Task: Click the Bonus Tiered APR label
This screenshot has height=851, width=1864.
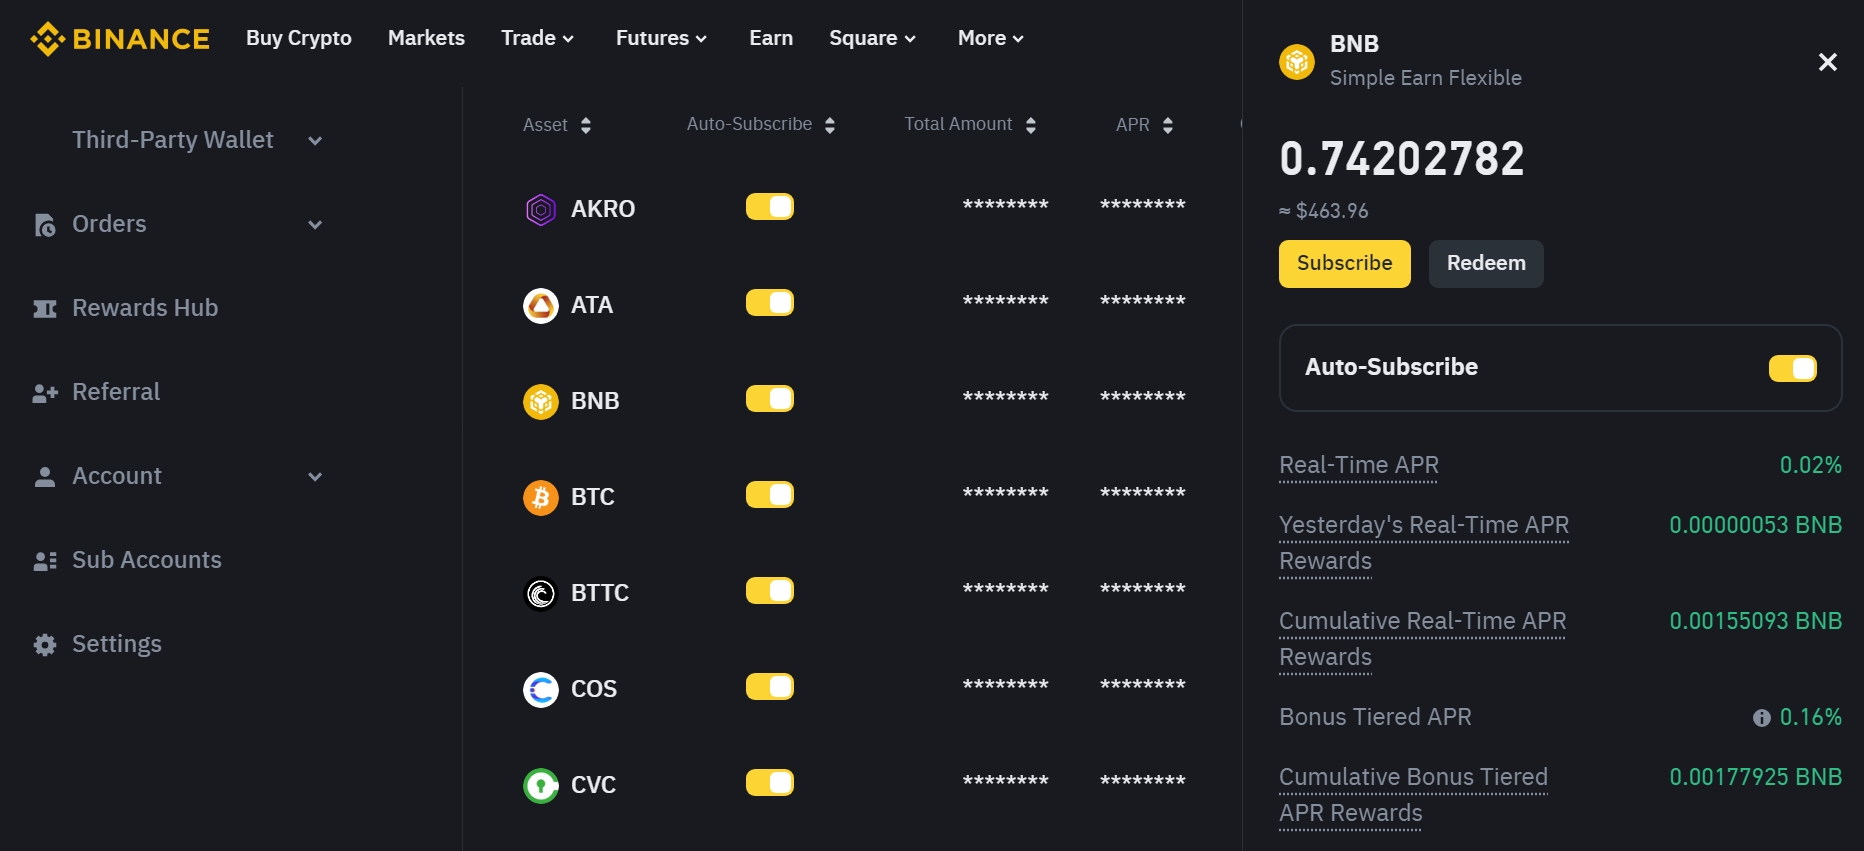Action: click(x=1375, y=717)
